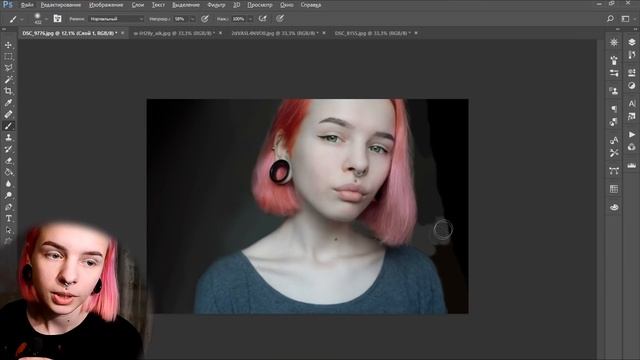Open the History panel icon
This screenshot has height=360, width=640.
632,55
